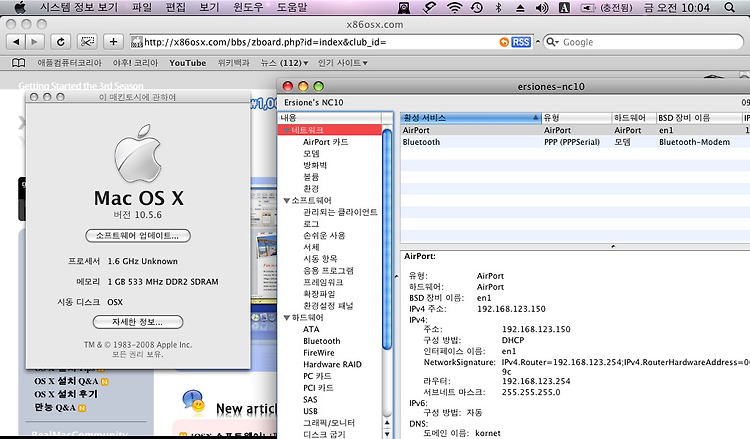The height and width of the screenshot is (439, 750).
Task: Open the input source icon
Action: coord(564,7)
